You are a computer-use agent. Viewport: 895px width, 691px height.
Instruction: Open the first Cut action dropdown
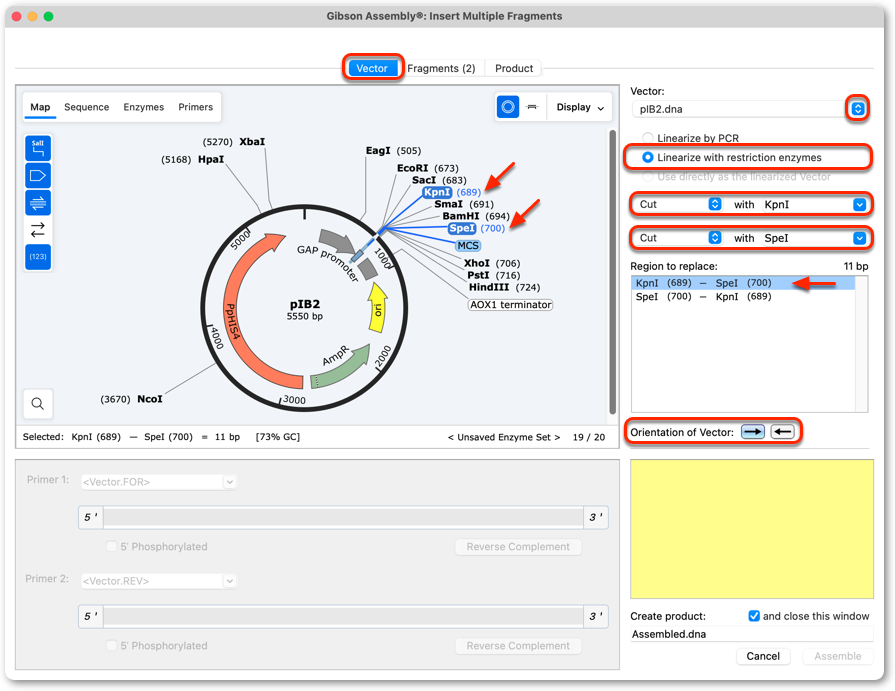[x=679, y=204]
